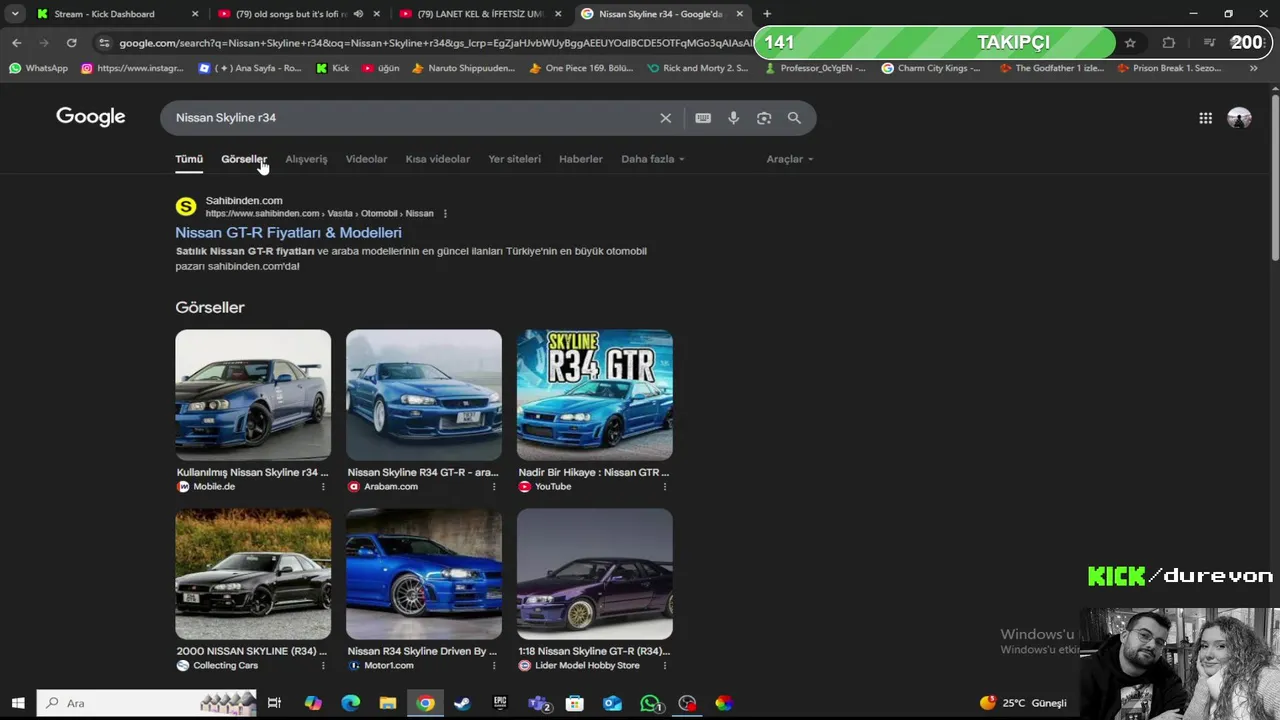Go back with the browser back arrow
The image size is (1280, 720).
16,43
